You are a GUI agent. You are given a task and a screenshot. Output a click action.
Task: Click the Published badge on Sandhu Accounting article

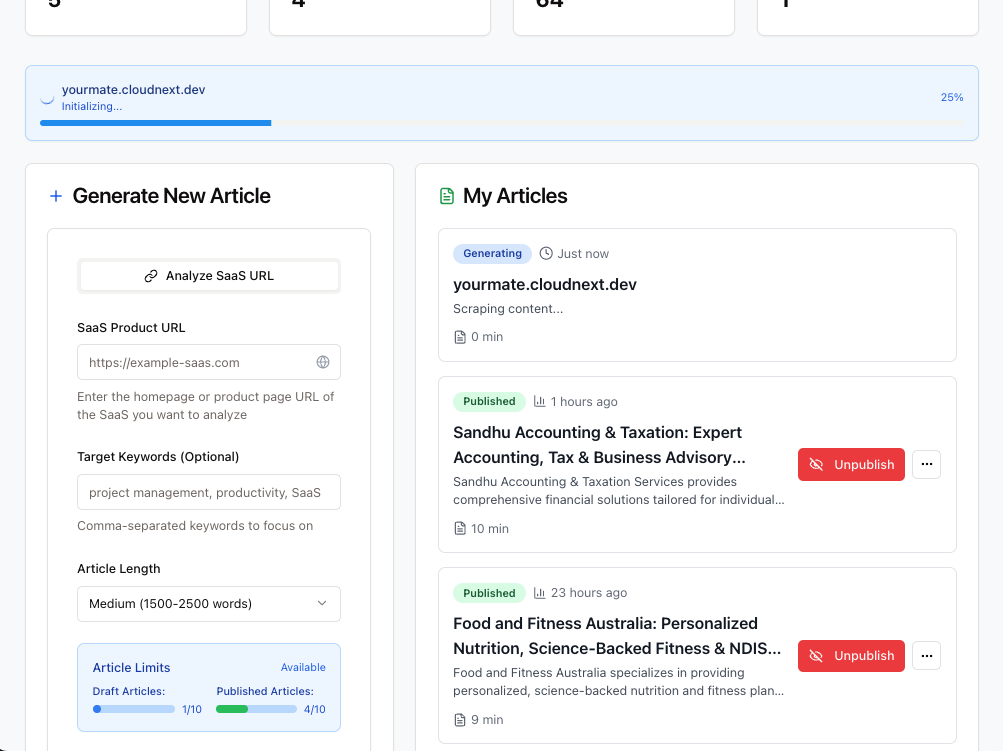(489, 401)
